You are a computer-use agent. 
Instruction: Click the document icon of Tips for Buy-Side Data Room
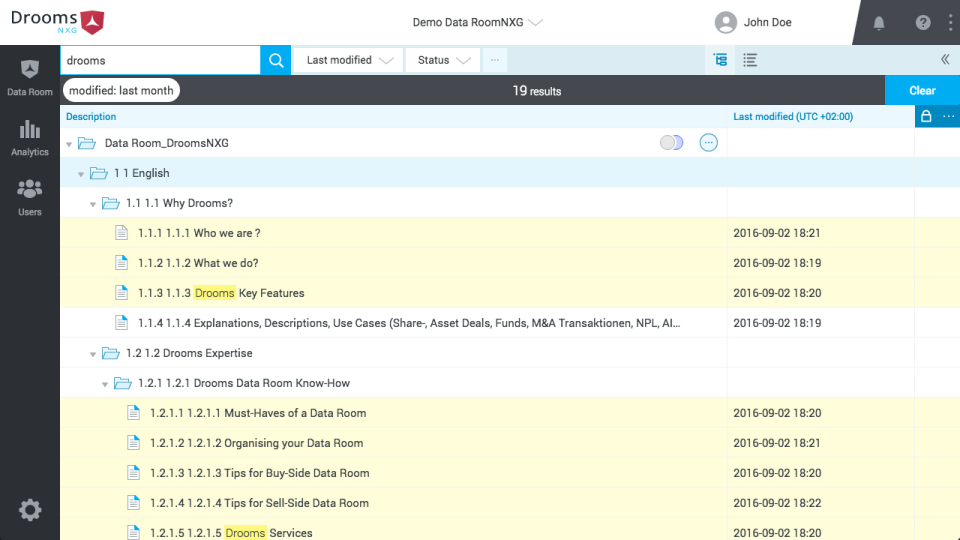click(133, 473)
